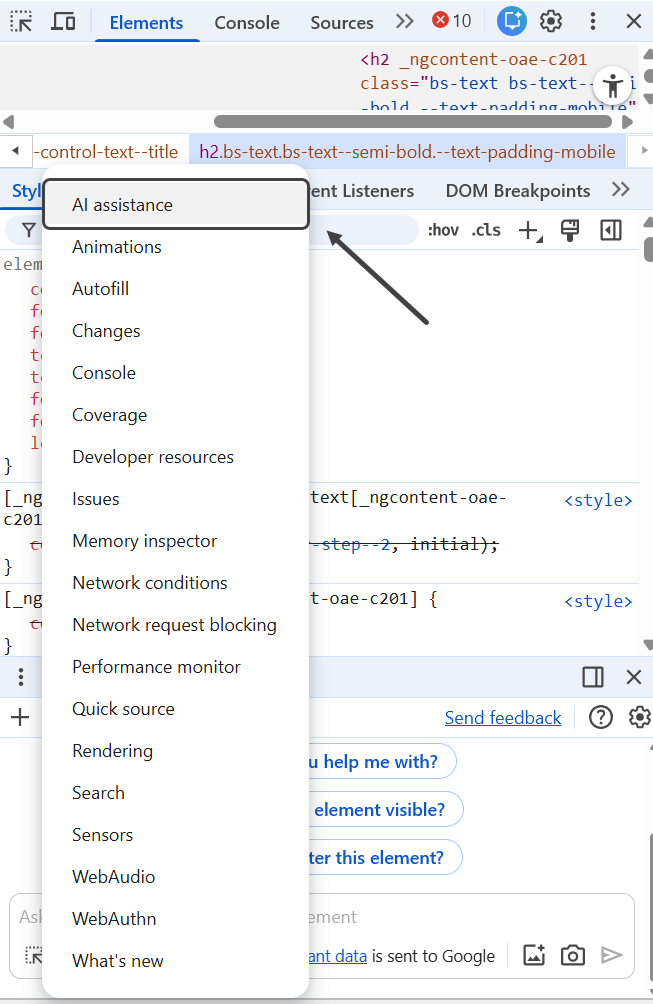The height and width of the screenshot is (1004, 653).
Task: Expand more top panel tabs chevron
Action: 404,21
